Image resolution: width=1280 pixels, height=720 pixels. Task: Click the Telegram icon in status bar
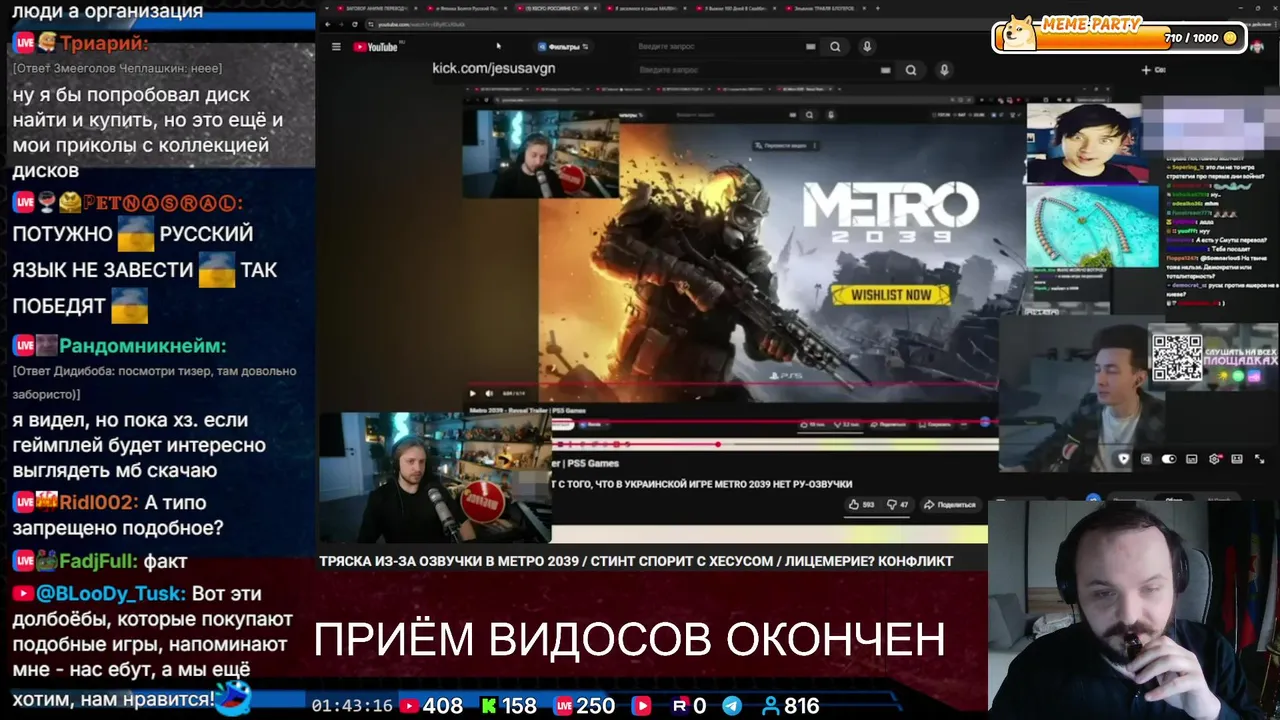[x=732, y=706]
